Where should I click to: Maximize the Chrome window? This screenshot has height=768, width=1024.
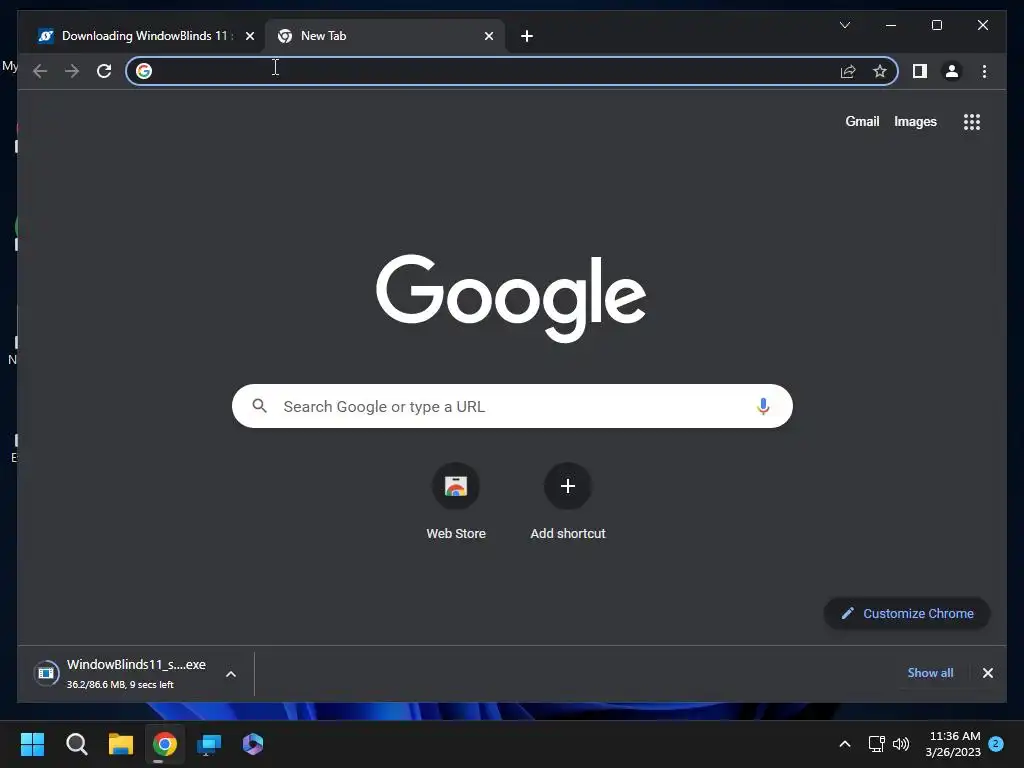click(936, 25)
